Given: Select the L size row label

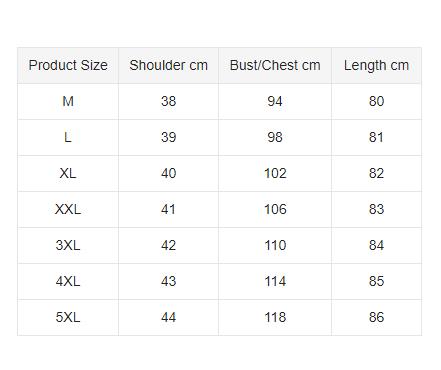Looking at the screenshot, I should pos(68,137).
